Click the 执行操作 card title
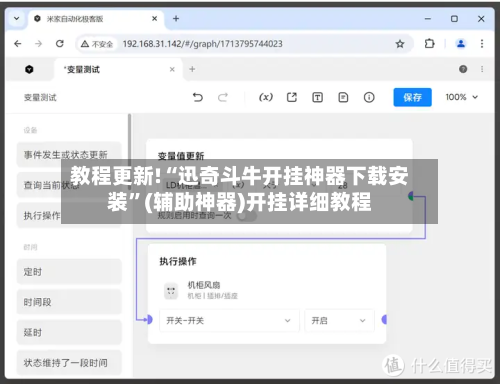Screen dimensions: 500x384 (178, 261)
